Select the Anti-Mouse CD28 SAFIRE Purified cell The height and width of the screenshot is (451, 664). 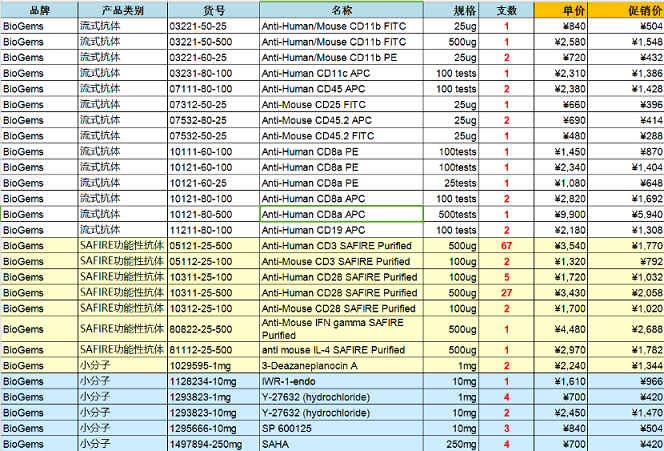click(341, 308)
